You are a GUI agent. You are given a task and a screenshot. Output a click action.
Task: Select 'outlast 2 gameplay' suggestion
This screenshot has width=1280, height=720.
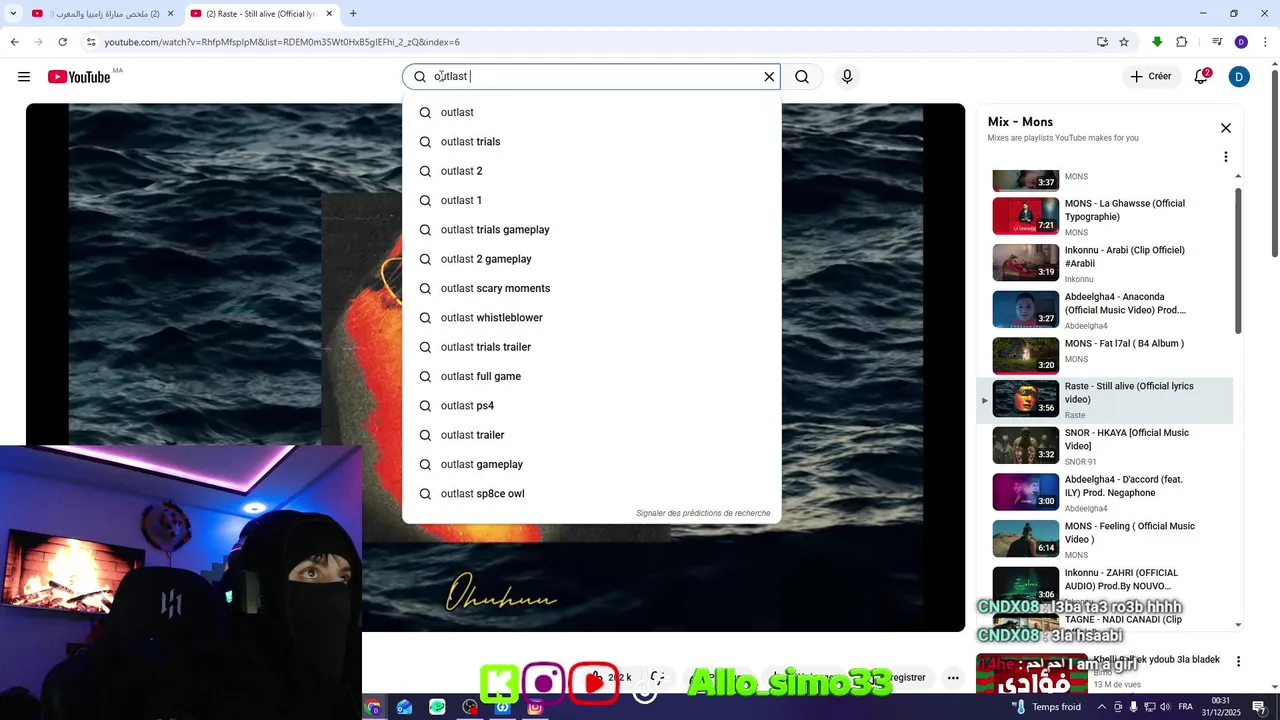click(x=591, y=259)
